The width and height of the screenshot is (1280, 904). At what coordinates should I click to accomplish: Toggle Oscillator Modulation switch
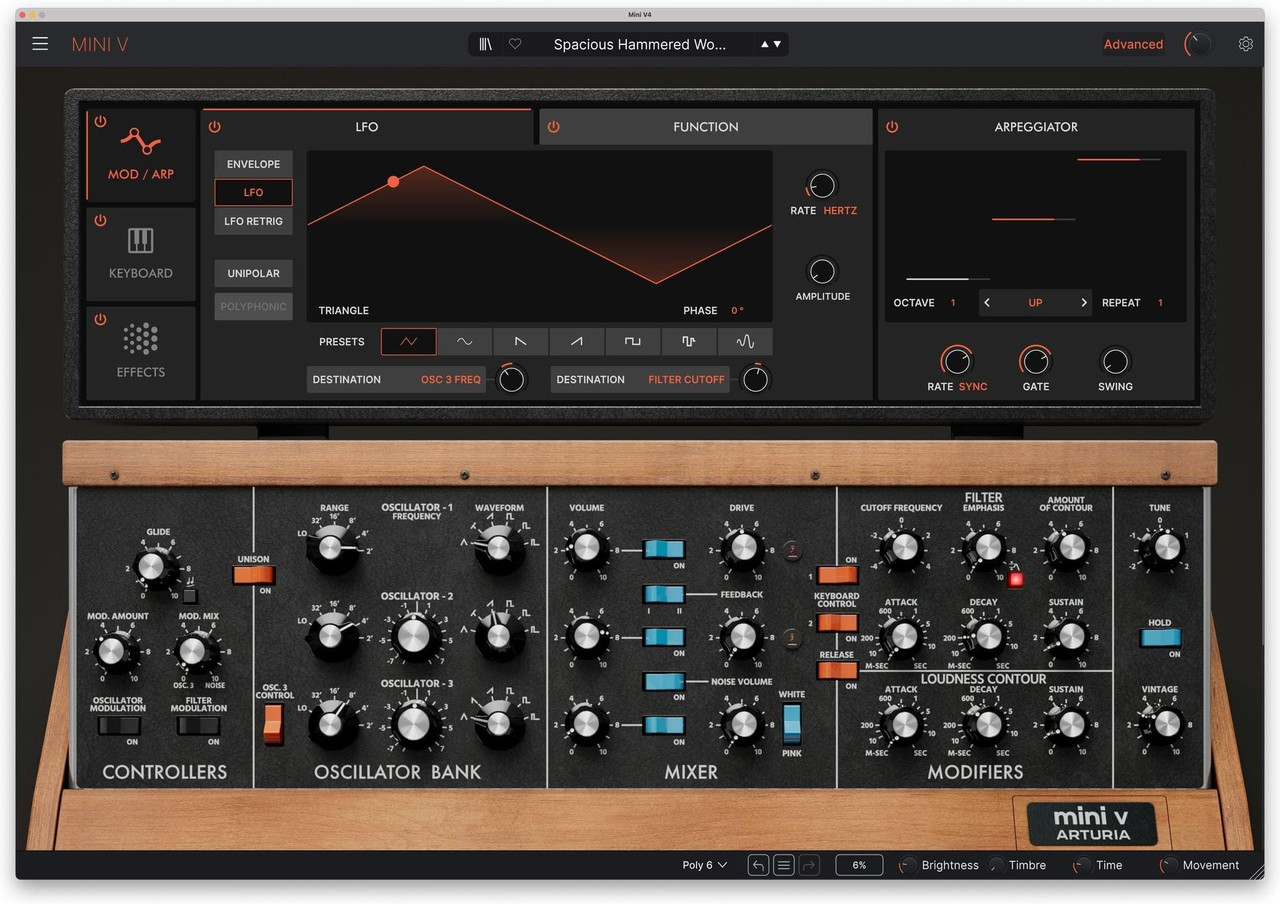[x=118, y=726]
